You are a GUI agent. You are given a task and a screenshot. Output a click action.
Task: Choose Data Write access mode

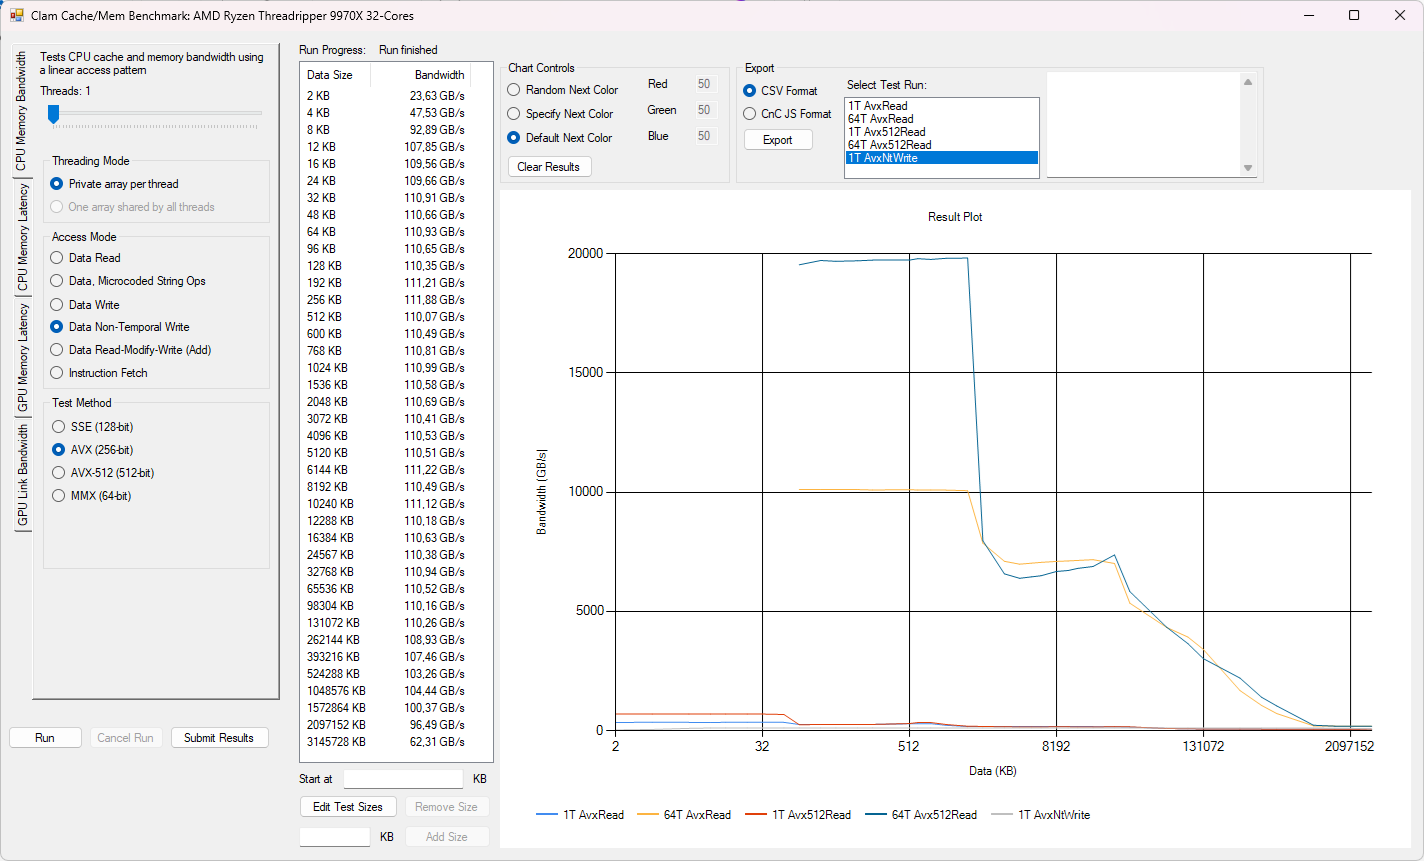(85, 305)
